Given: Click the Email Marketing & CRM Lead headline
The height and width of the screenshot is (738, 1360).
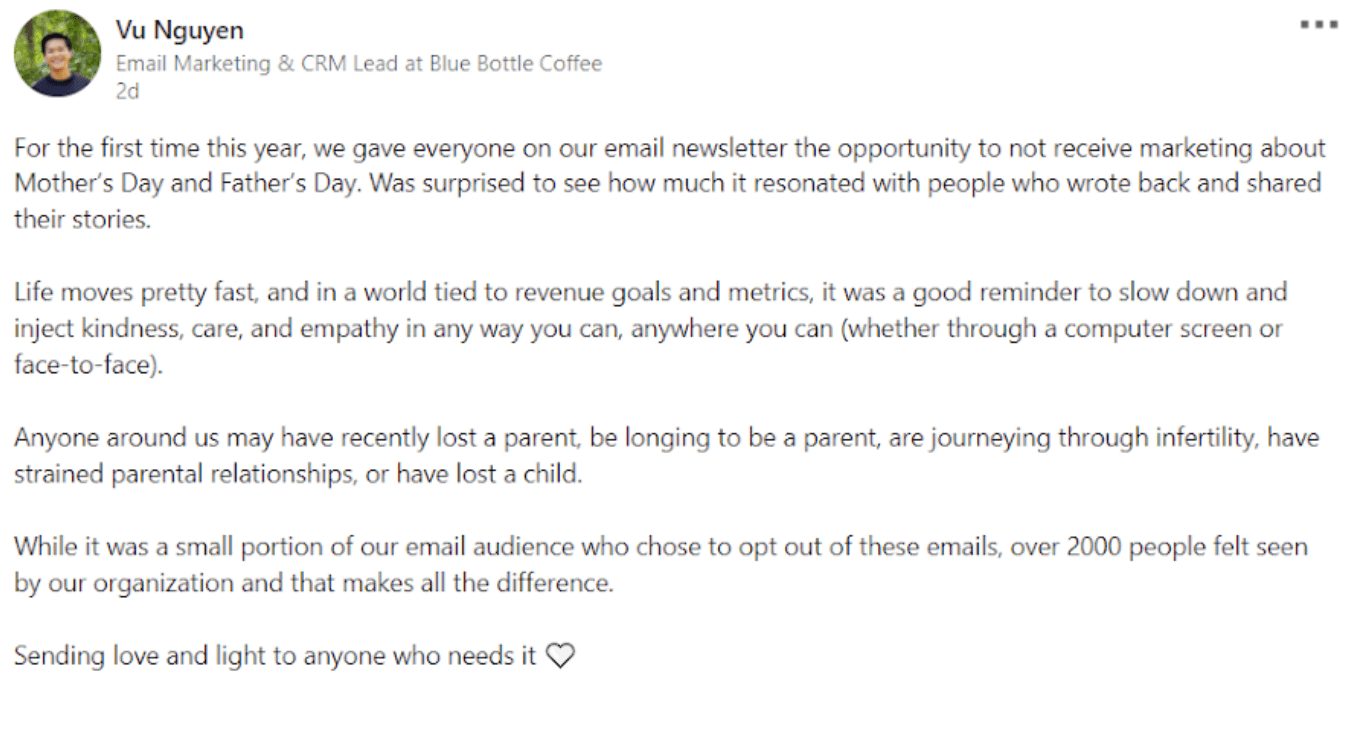Looking at the screenshot, I should coord(270,64).
